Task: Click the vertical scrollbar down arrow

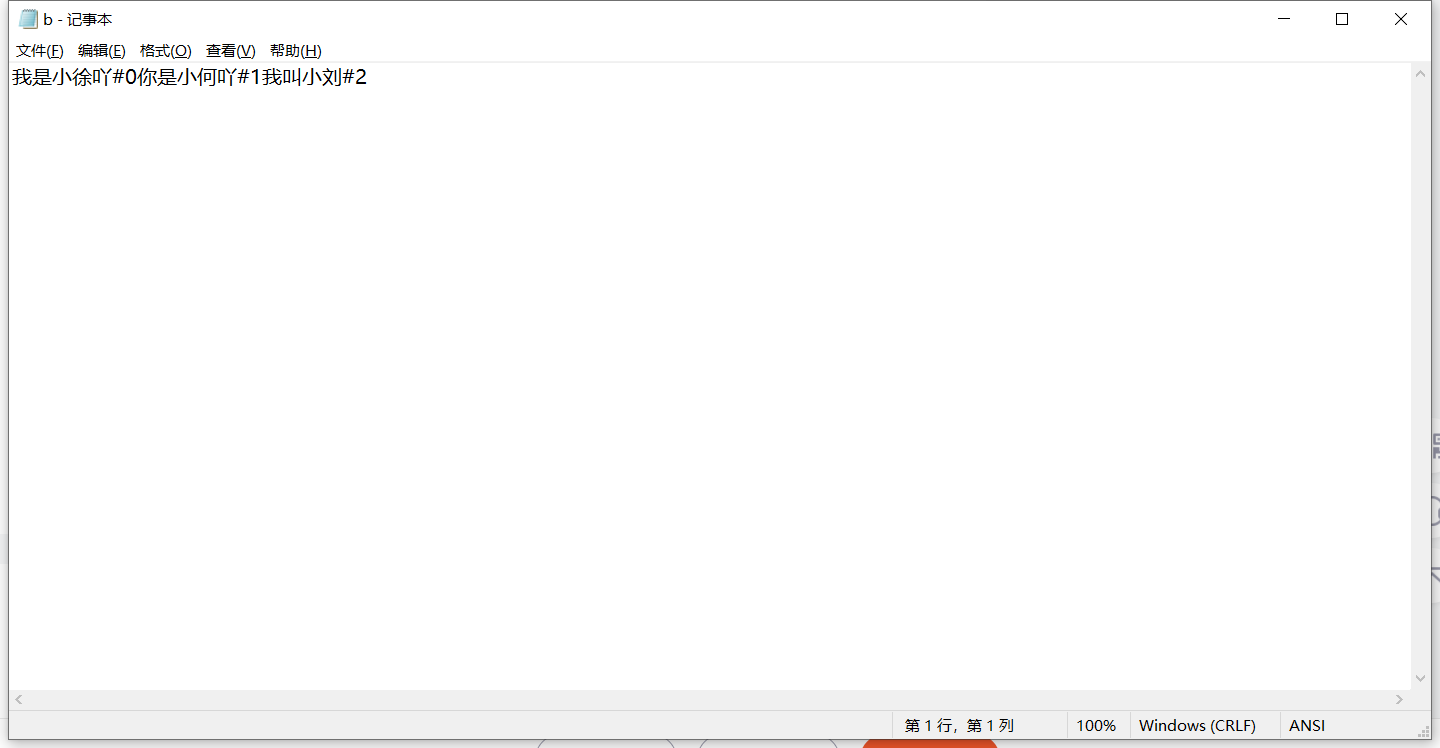Action: [x=1421, y=679]
